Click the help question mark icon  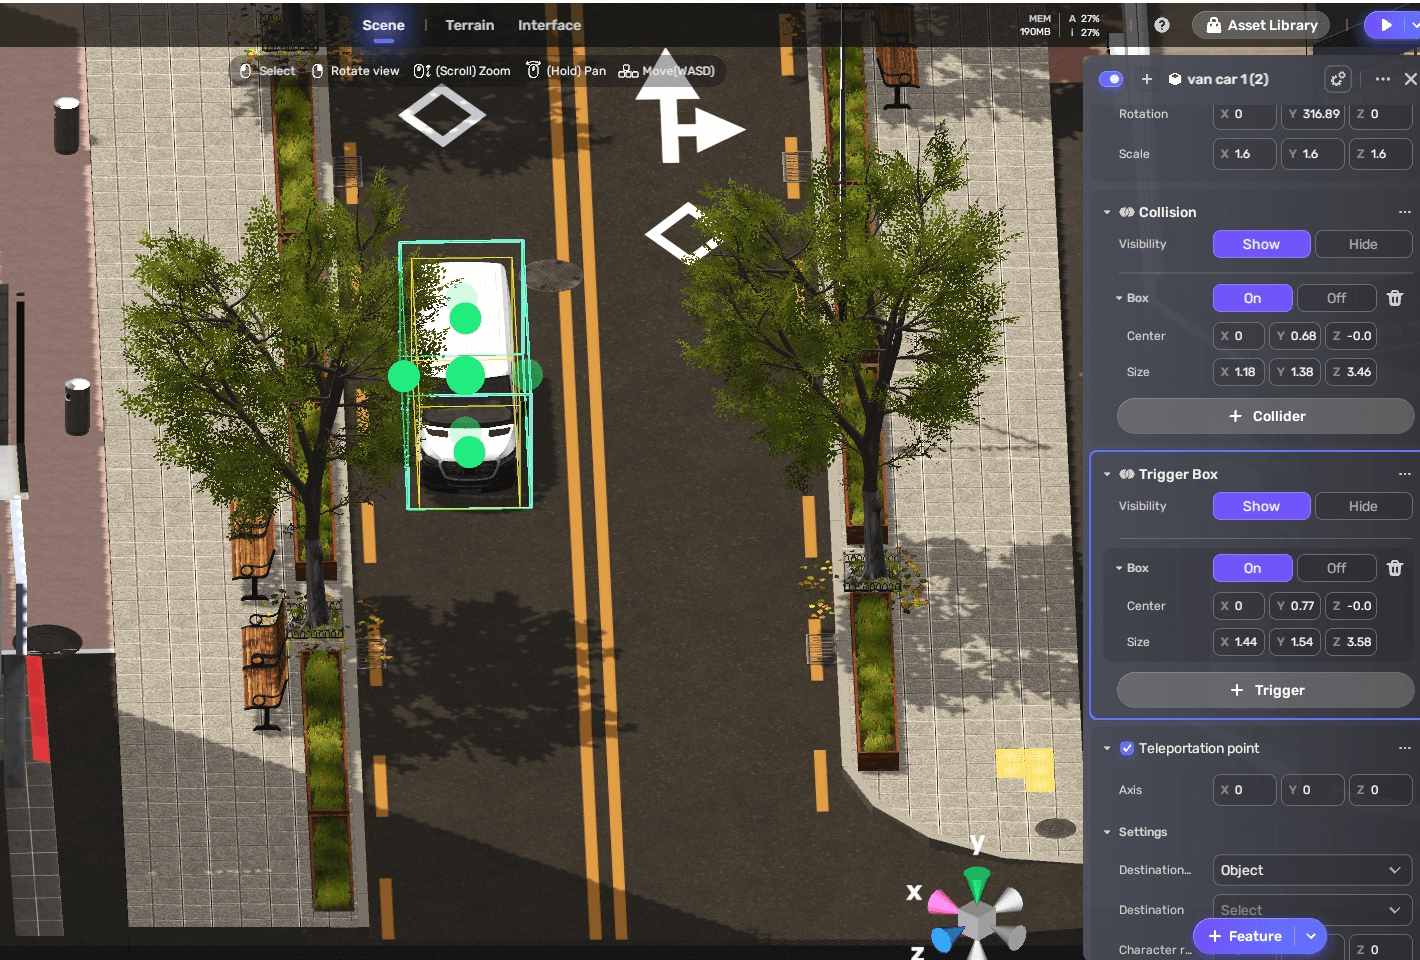[1161, 25]
